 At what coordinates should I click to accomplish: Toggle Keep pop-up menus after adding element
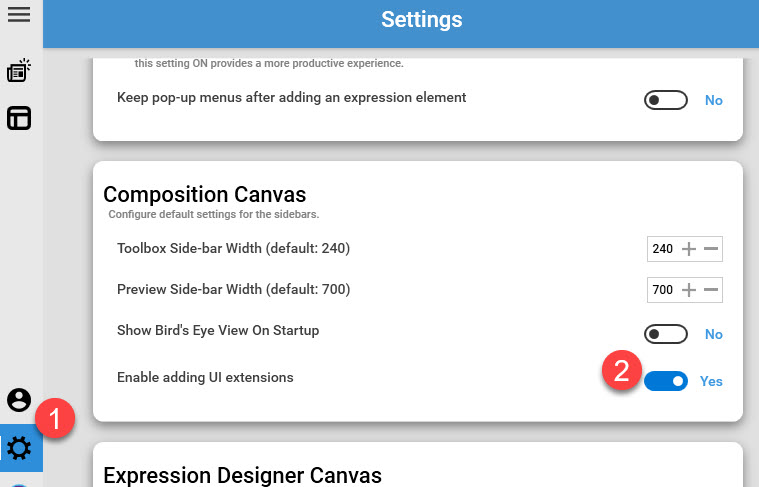point(666,100)
